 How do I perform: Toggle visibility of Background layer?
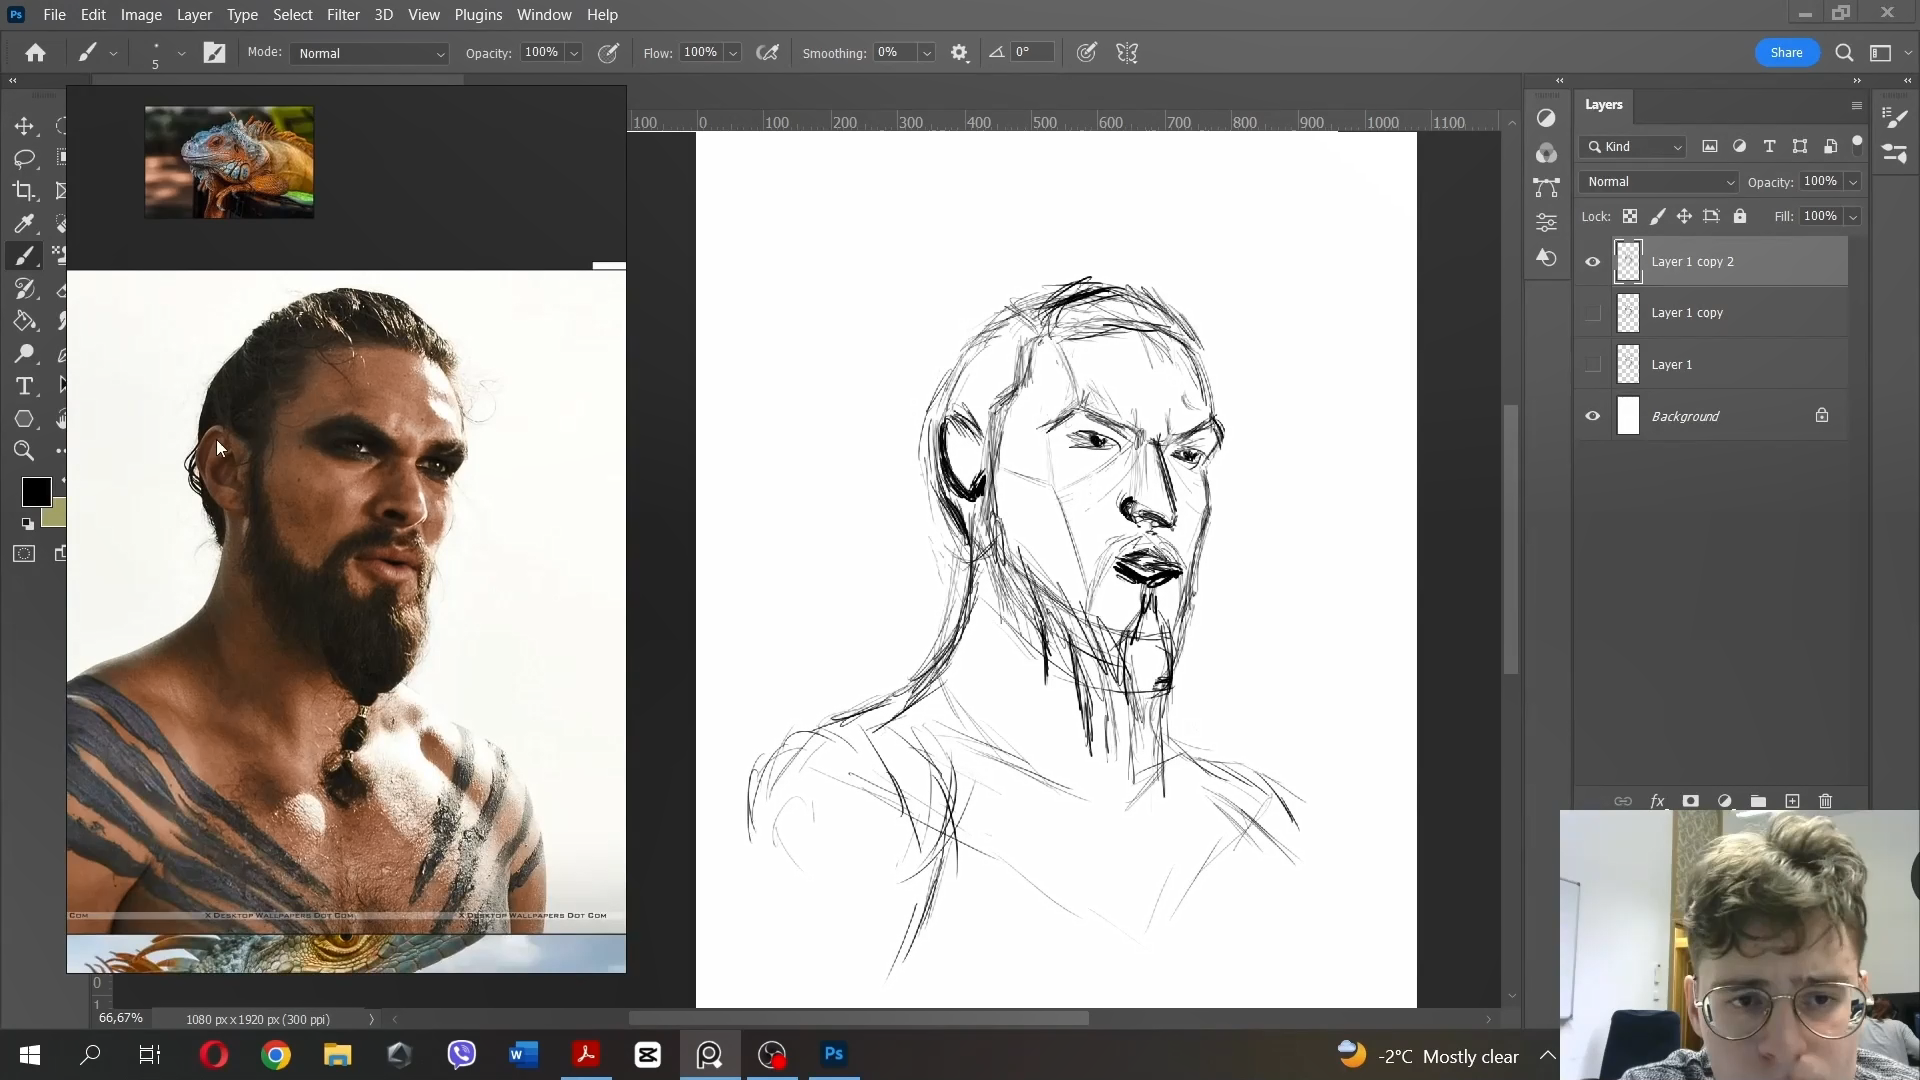tap(1593, 416)
